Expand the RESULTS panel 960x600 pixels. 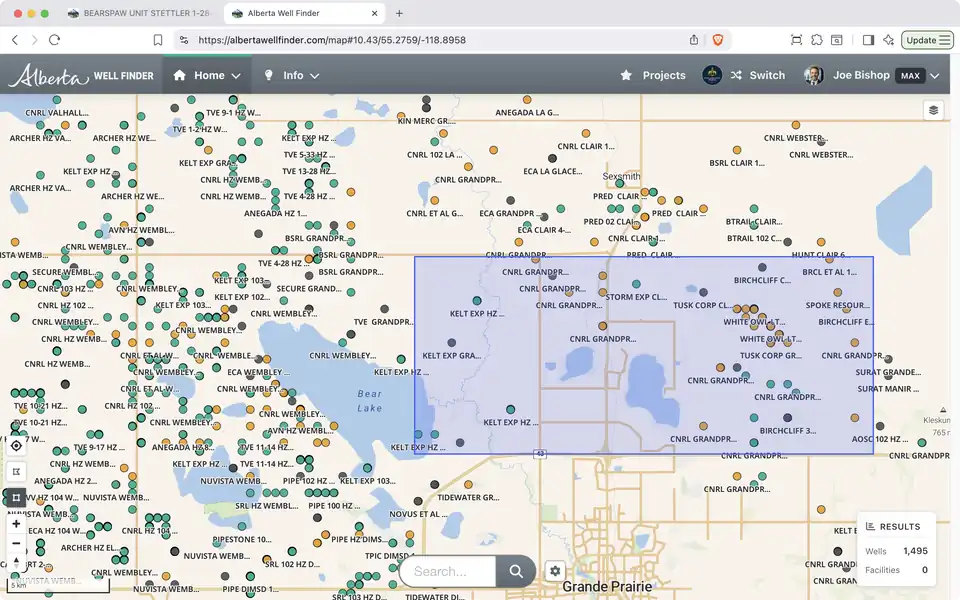893,527
